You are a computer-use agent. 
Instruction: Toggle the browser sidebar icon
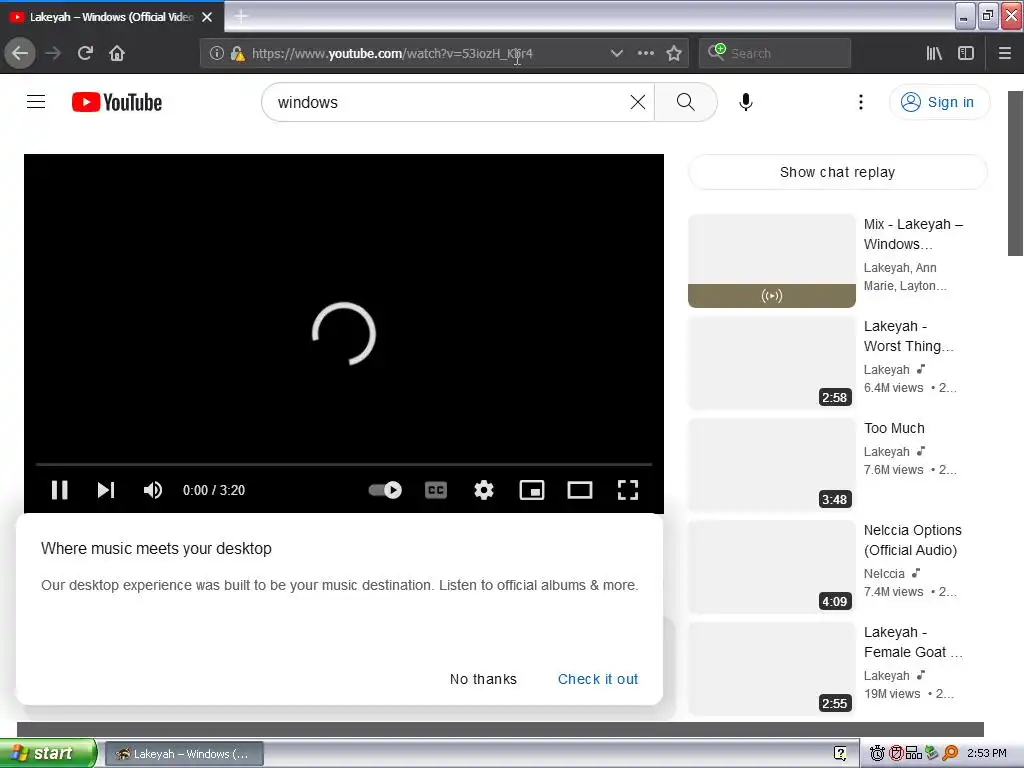click(966, 53)
